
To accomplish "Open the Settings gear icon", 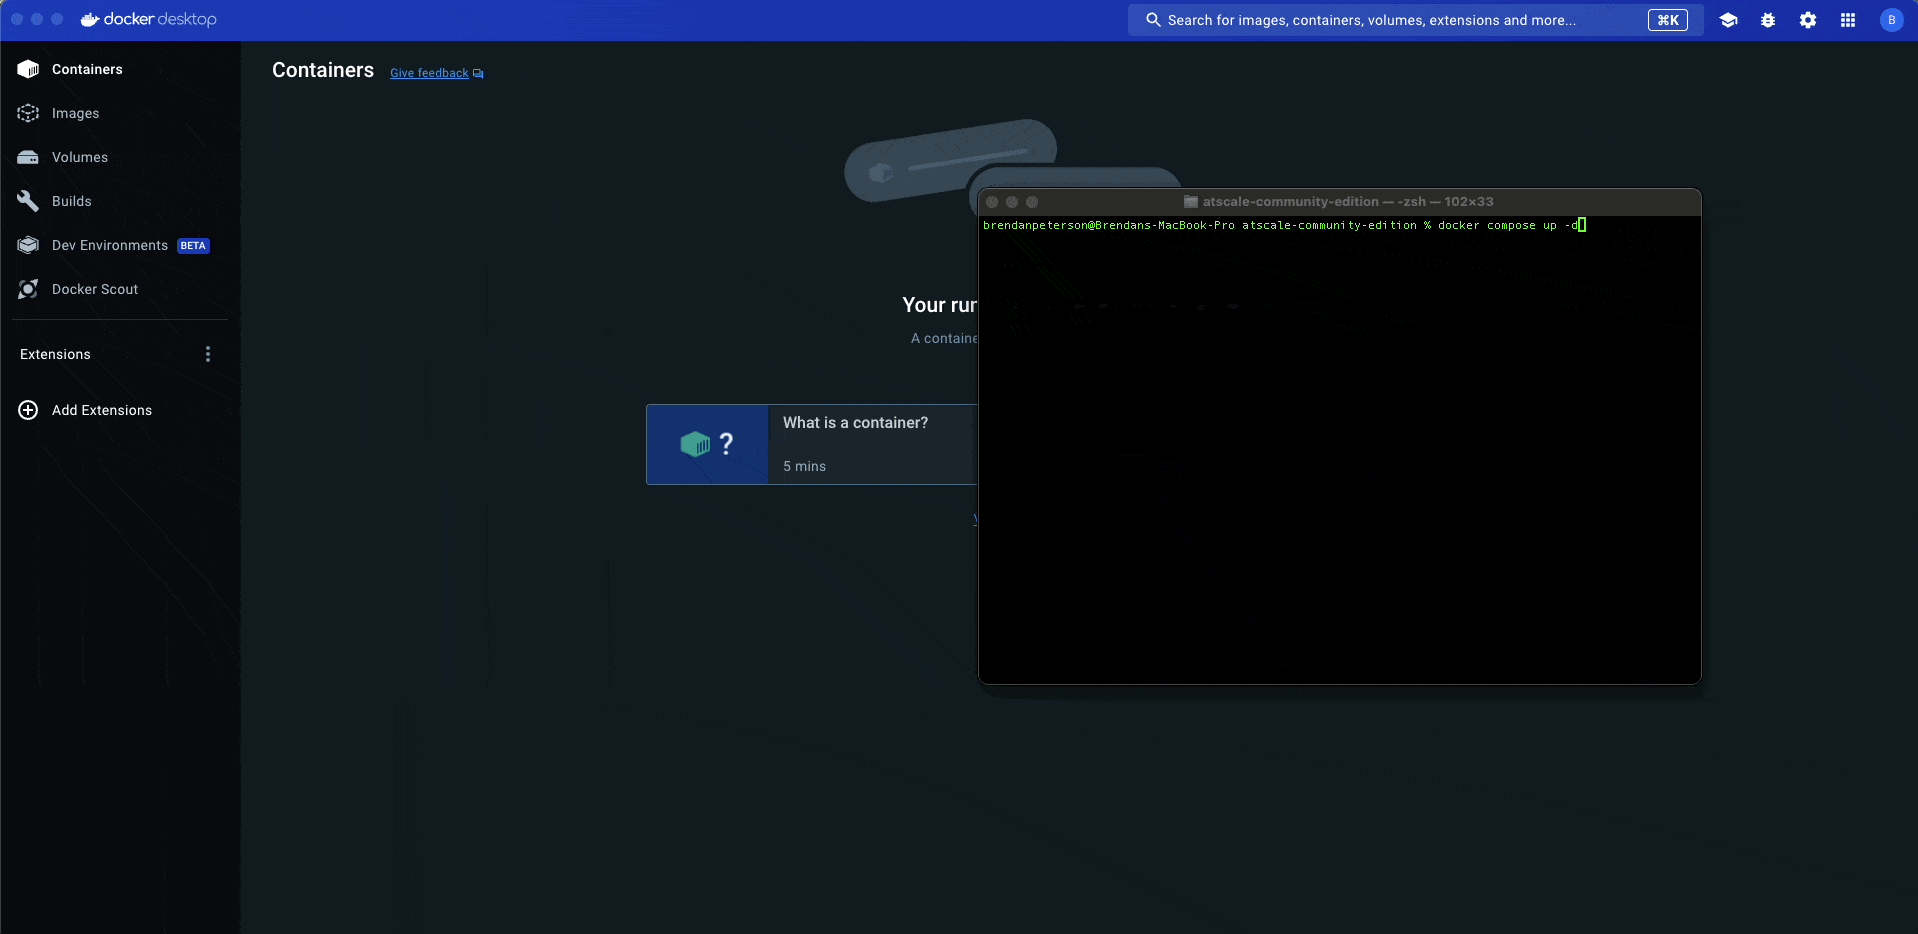I will click(1808, 20).
